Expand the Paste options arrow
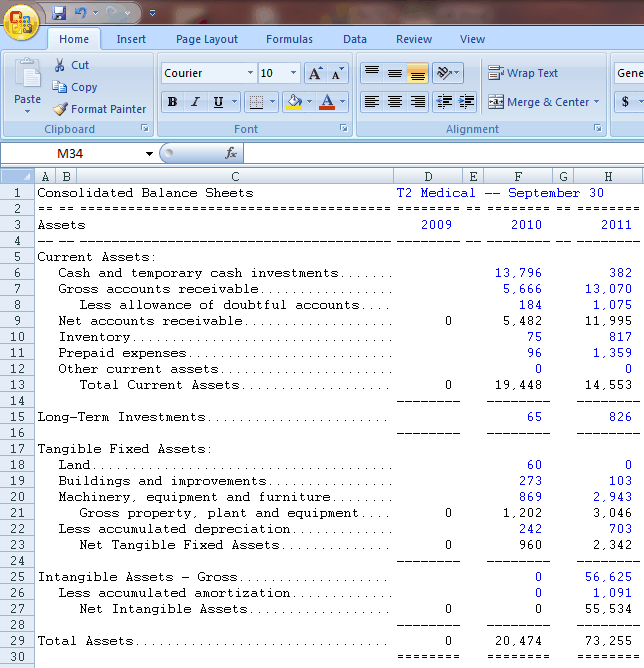This screenshot has height=668, width=644. coord(27,112)
